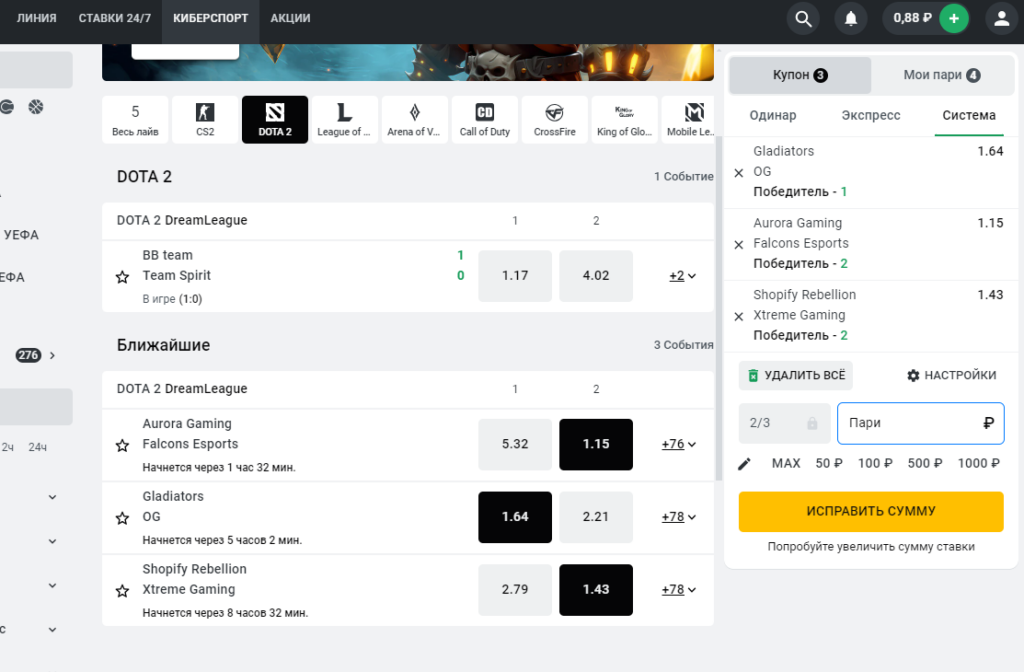Open the 2/3 system type selector
Screen dimensions: 1024x672
784,423
